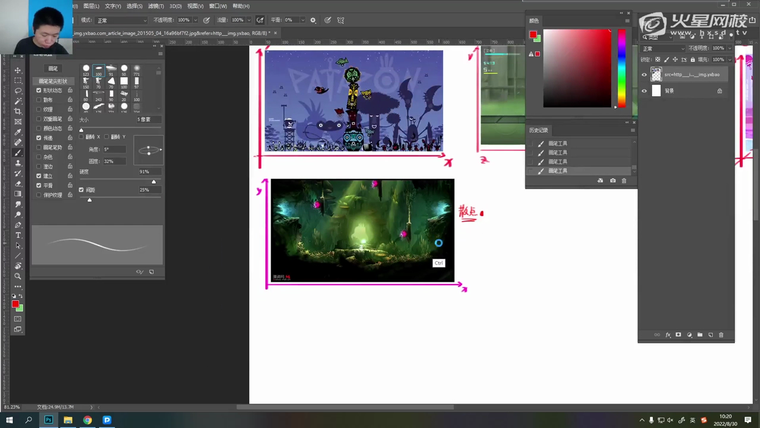Select the Type (T) tool
This screenshot has height=428, width=760.
(x=18, y=236)
